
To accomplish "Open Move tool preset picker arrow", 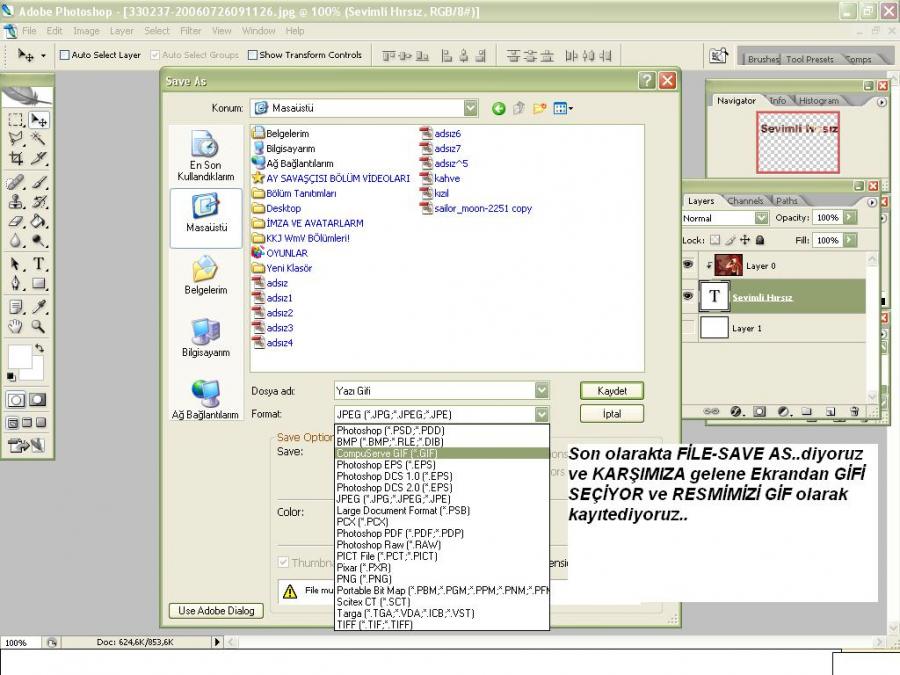I will tap(44, 56).
